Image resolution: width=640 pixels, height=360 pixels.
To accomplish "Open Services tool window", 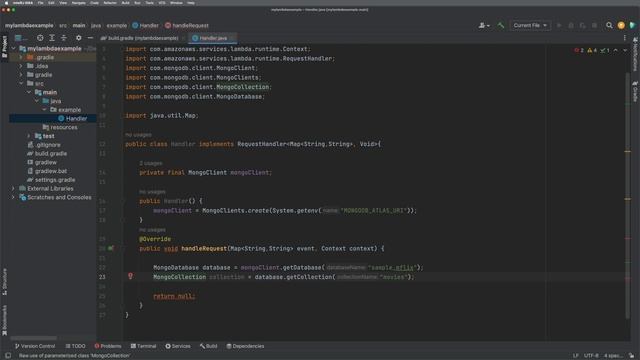I will [x=178, y=346].
